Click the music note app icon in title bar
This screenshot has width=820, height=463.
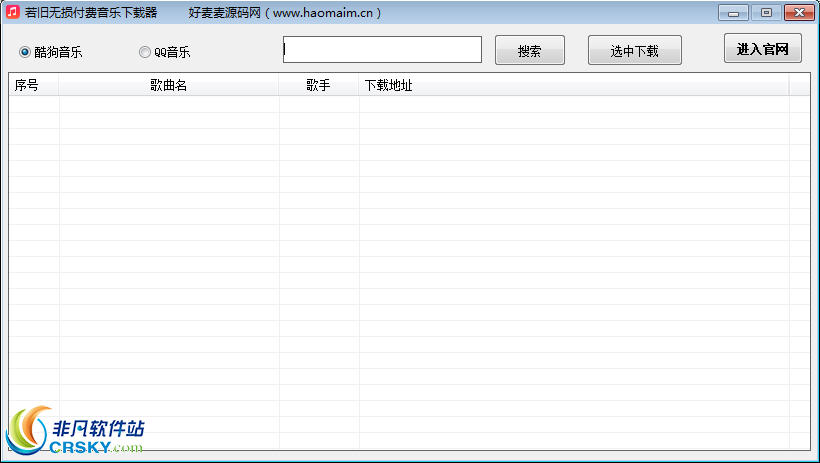pyautogui.click(x=13, y=12)
